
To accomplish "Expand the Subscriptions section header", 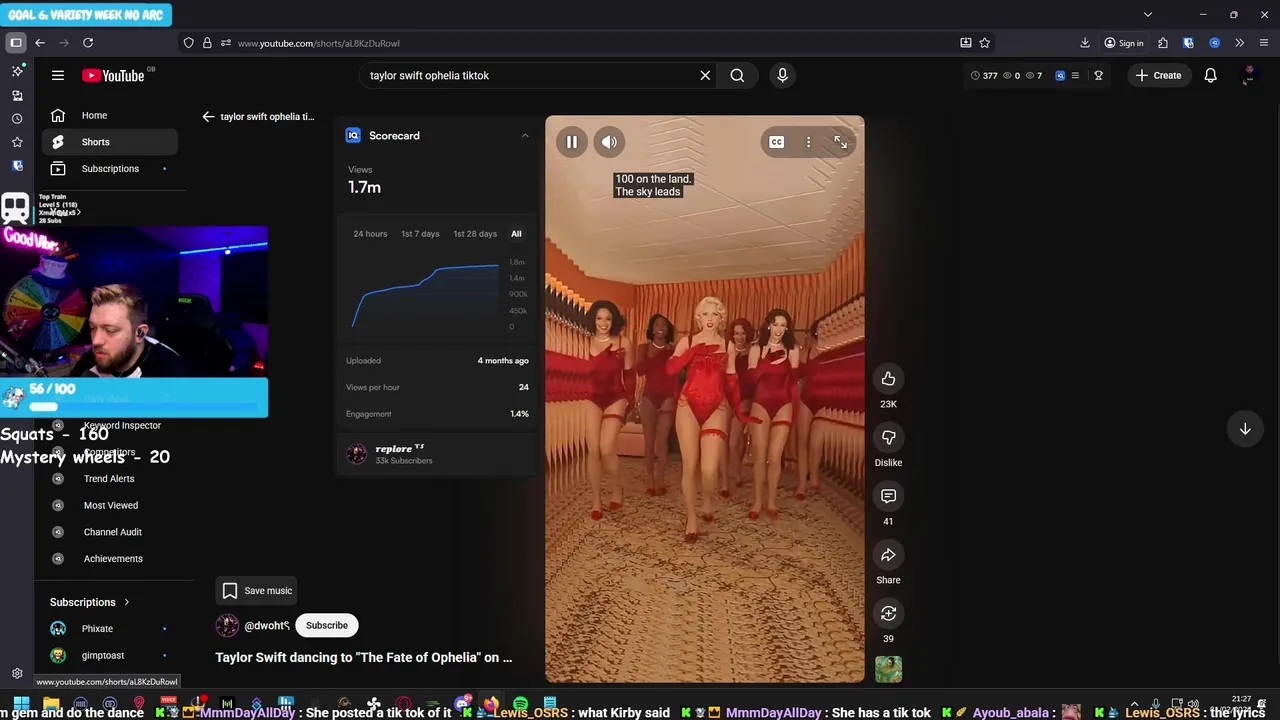I will coord(90,602).
